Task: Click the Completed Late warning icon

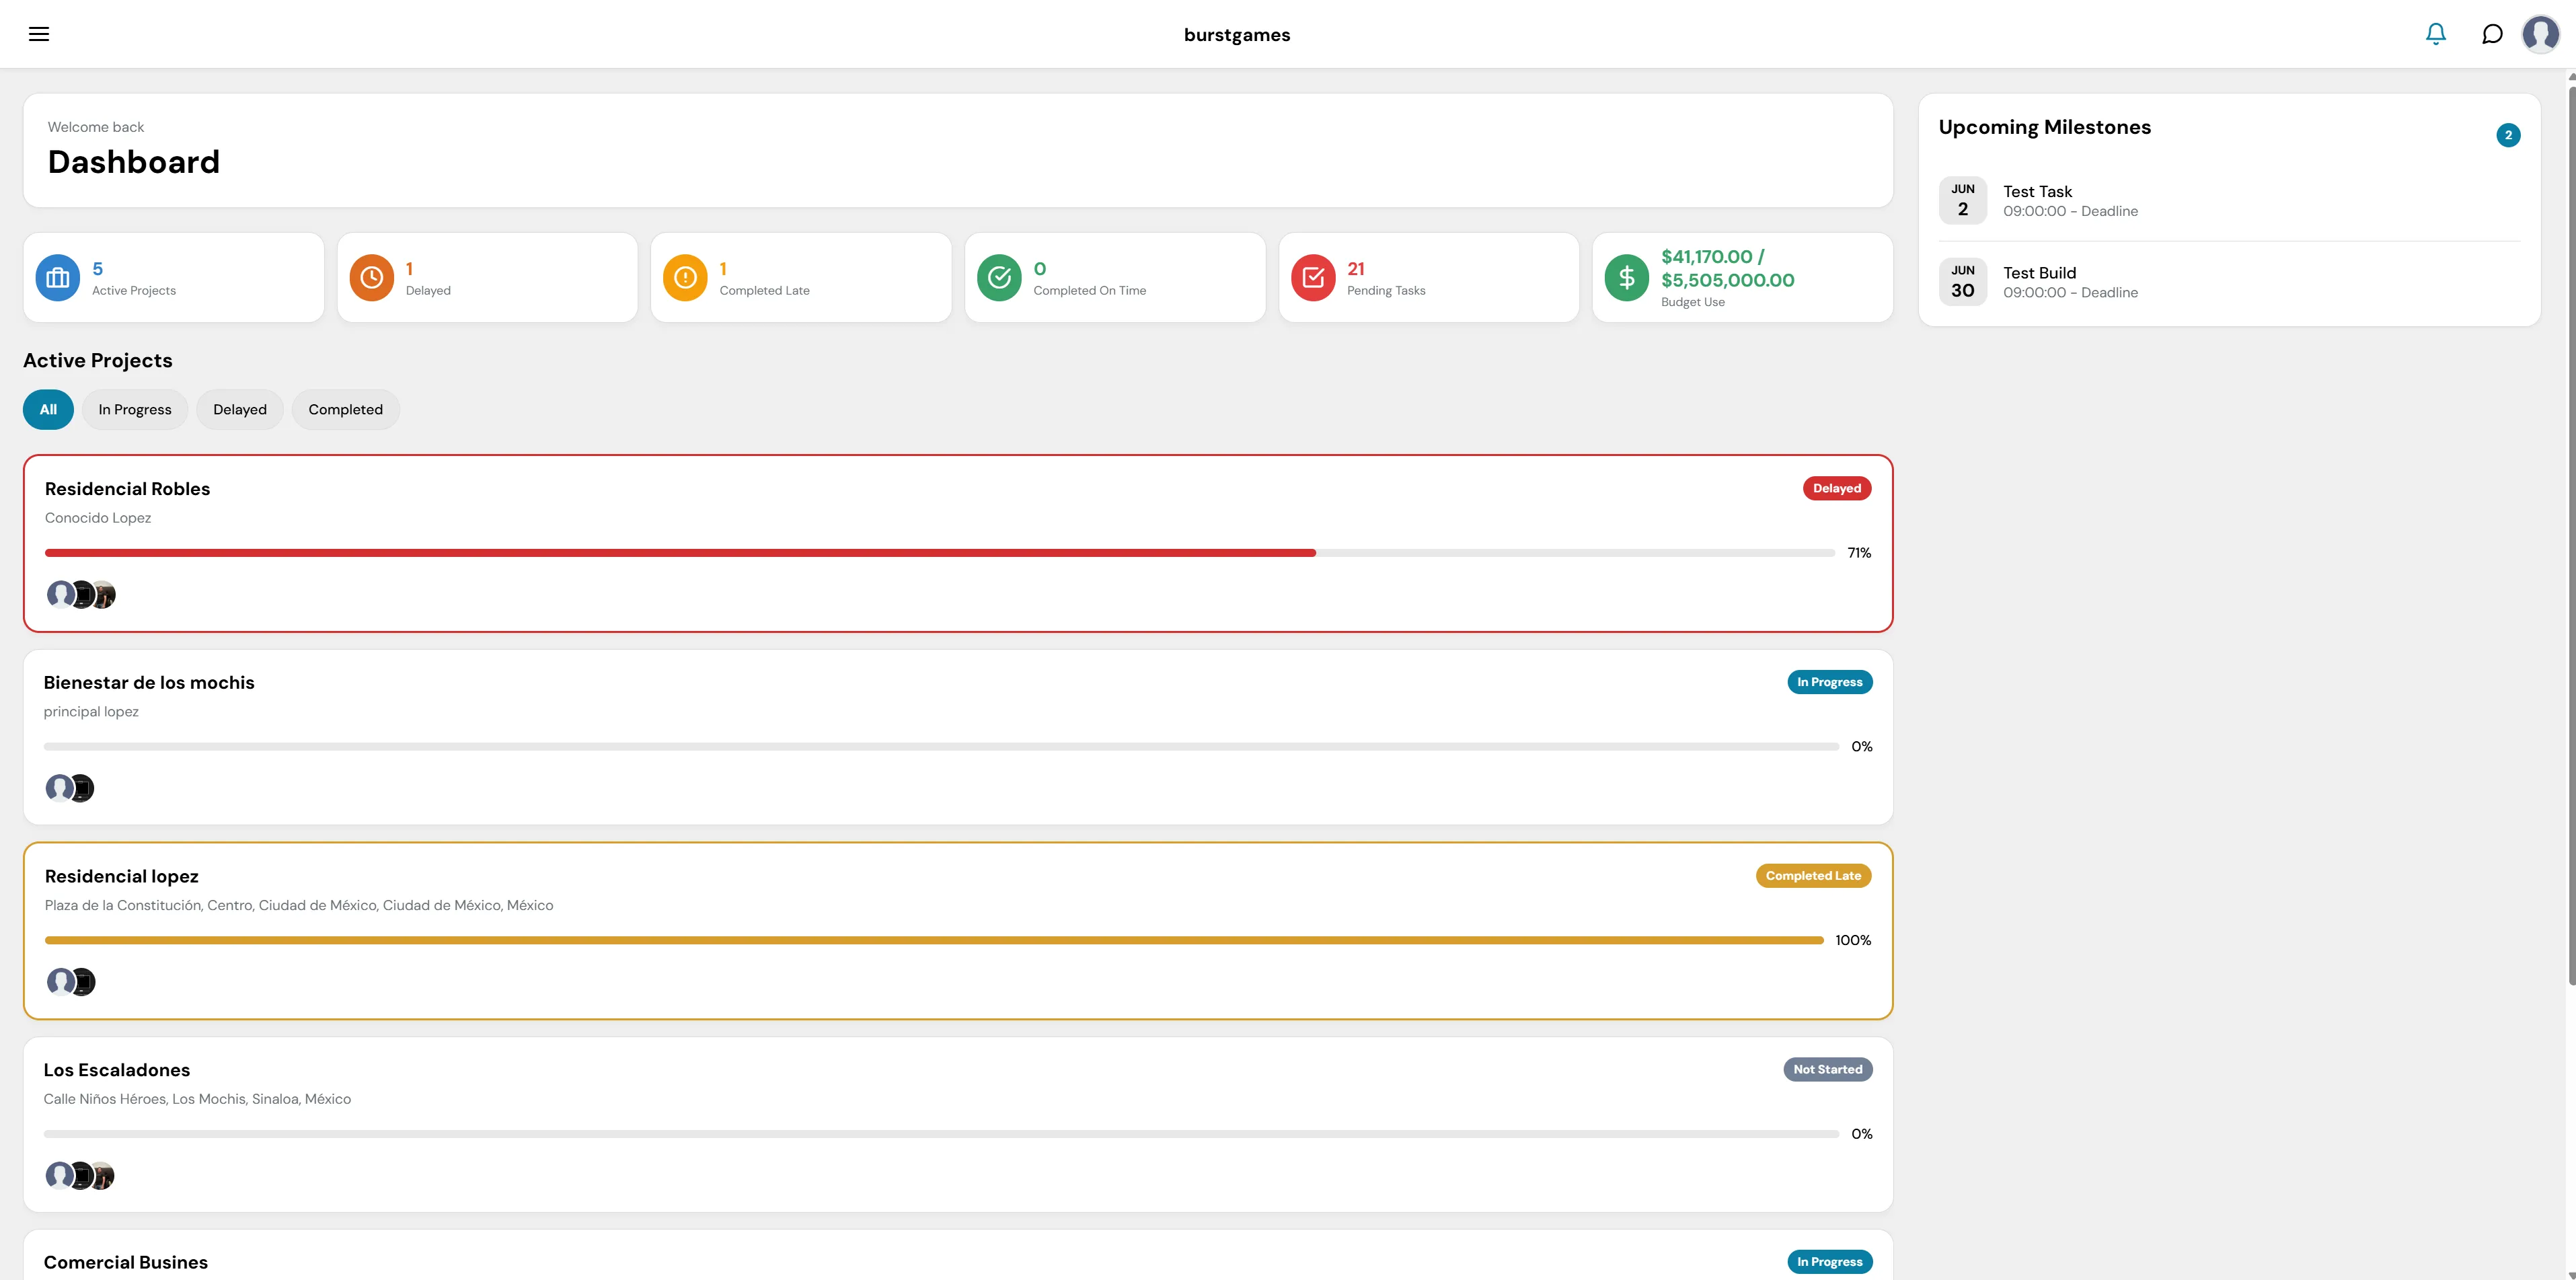Action: pos(685,278)
